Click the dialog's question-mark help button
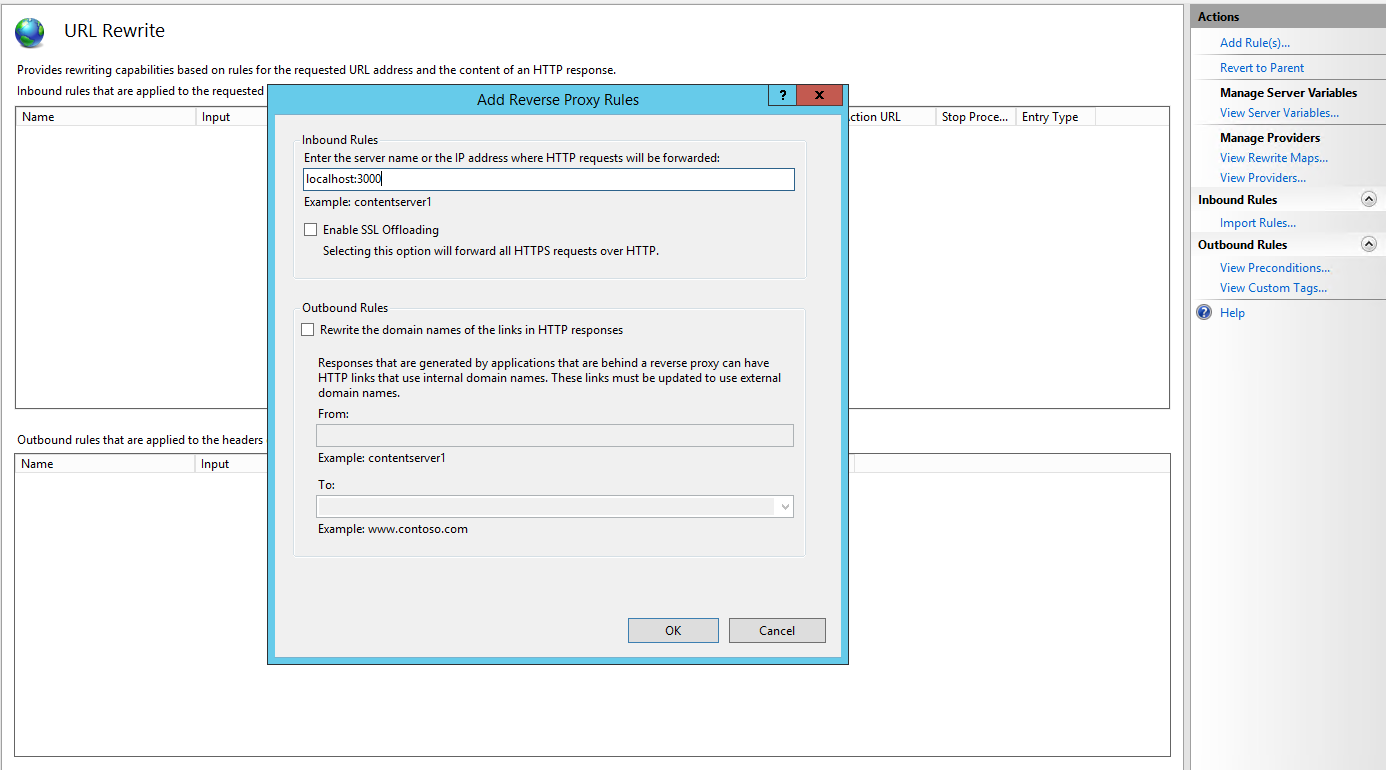 [x=782, y=95]
